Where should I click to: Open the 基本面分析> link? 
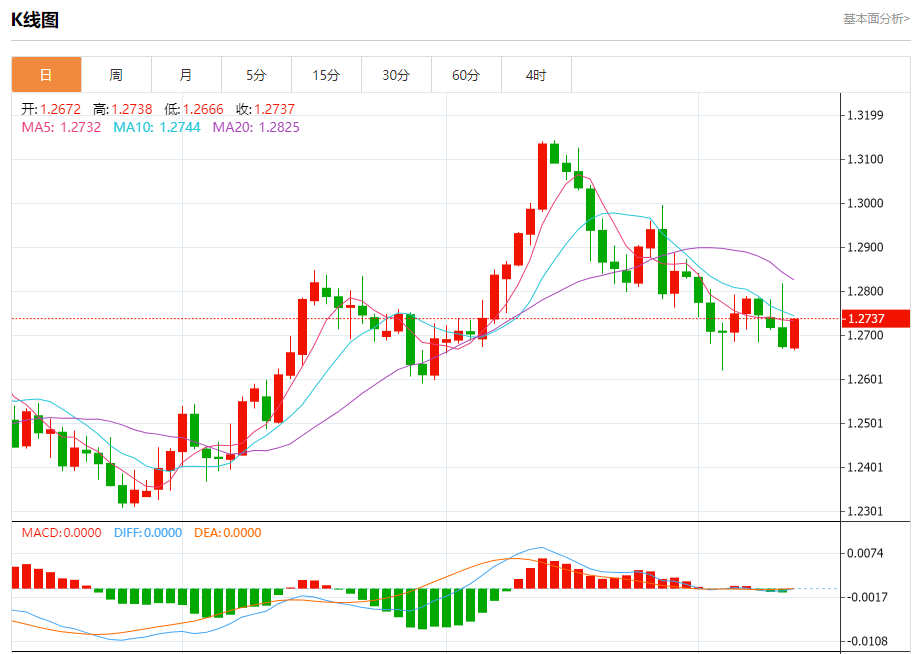[876, 19]
